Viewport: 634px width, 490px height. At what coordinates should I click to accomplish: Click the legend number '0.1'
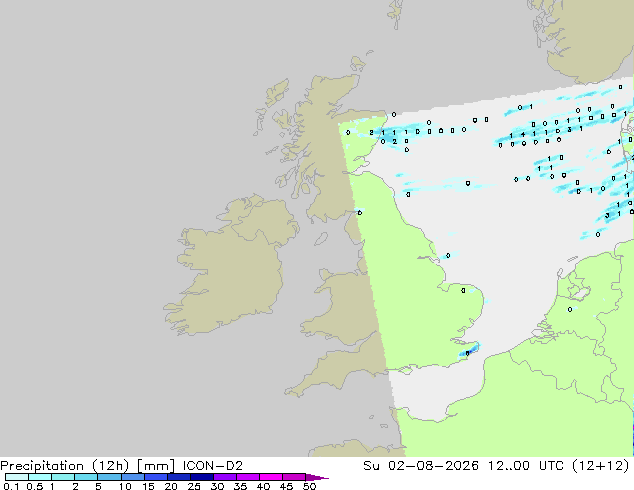11,486
